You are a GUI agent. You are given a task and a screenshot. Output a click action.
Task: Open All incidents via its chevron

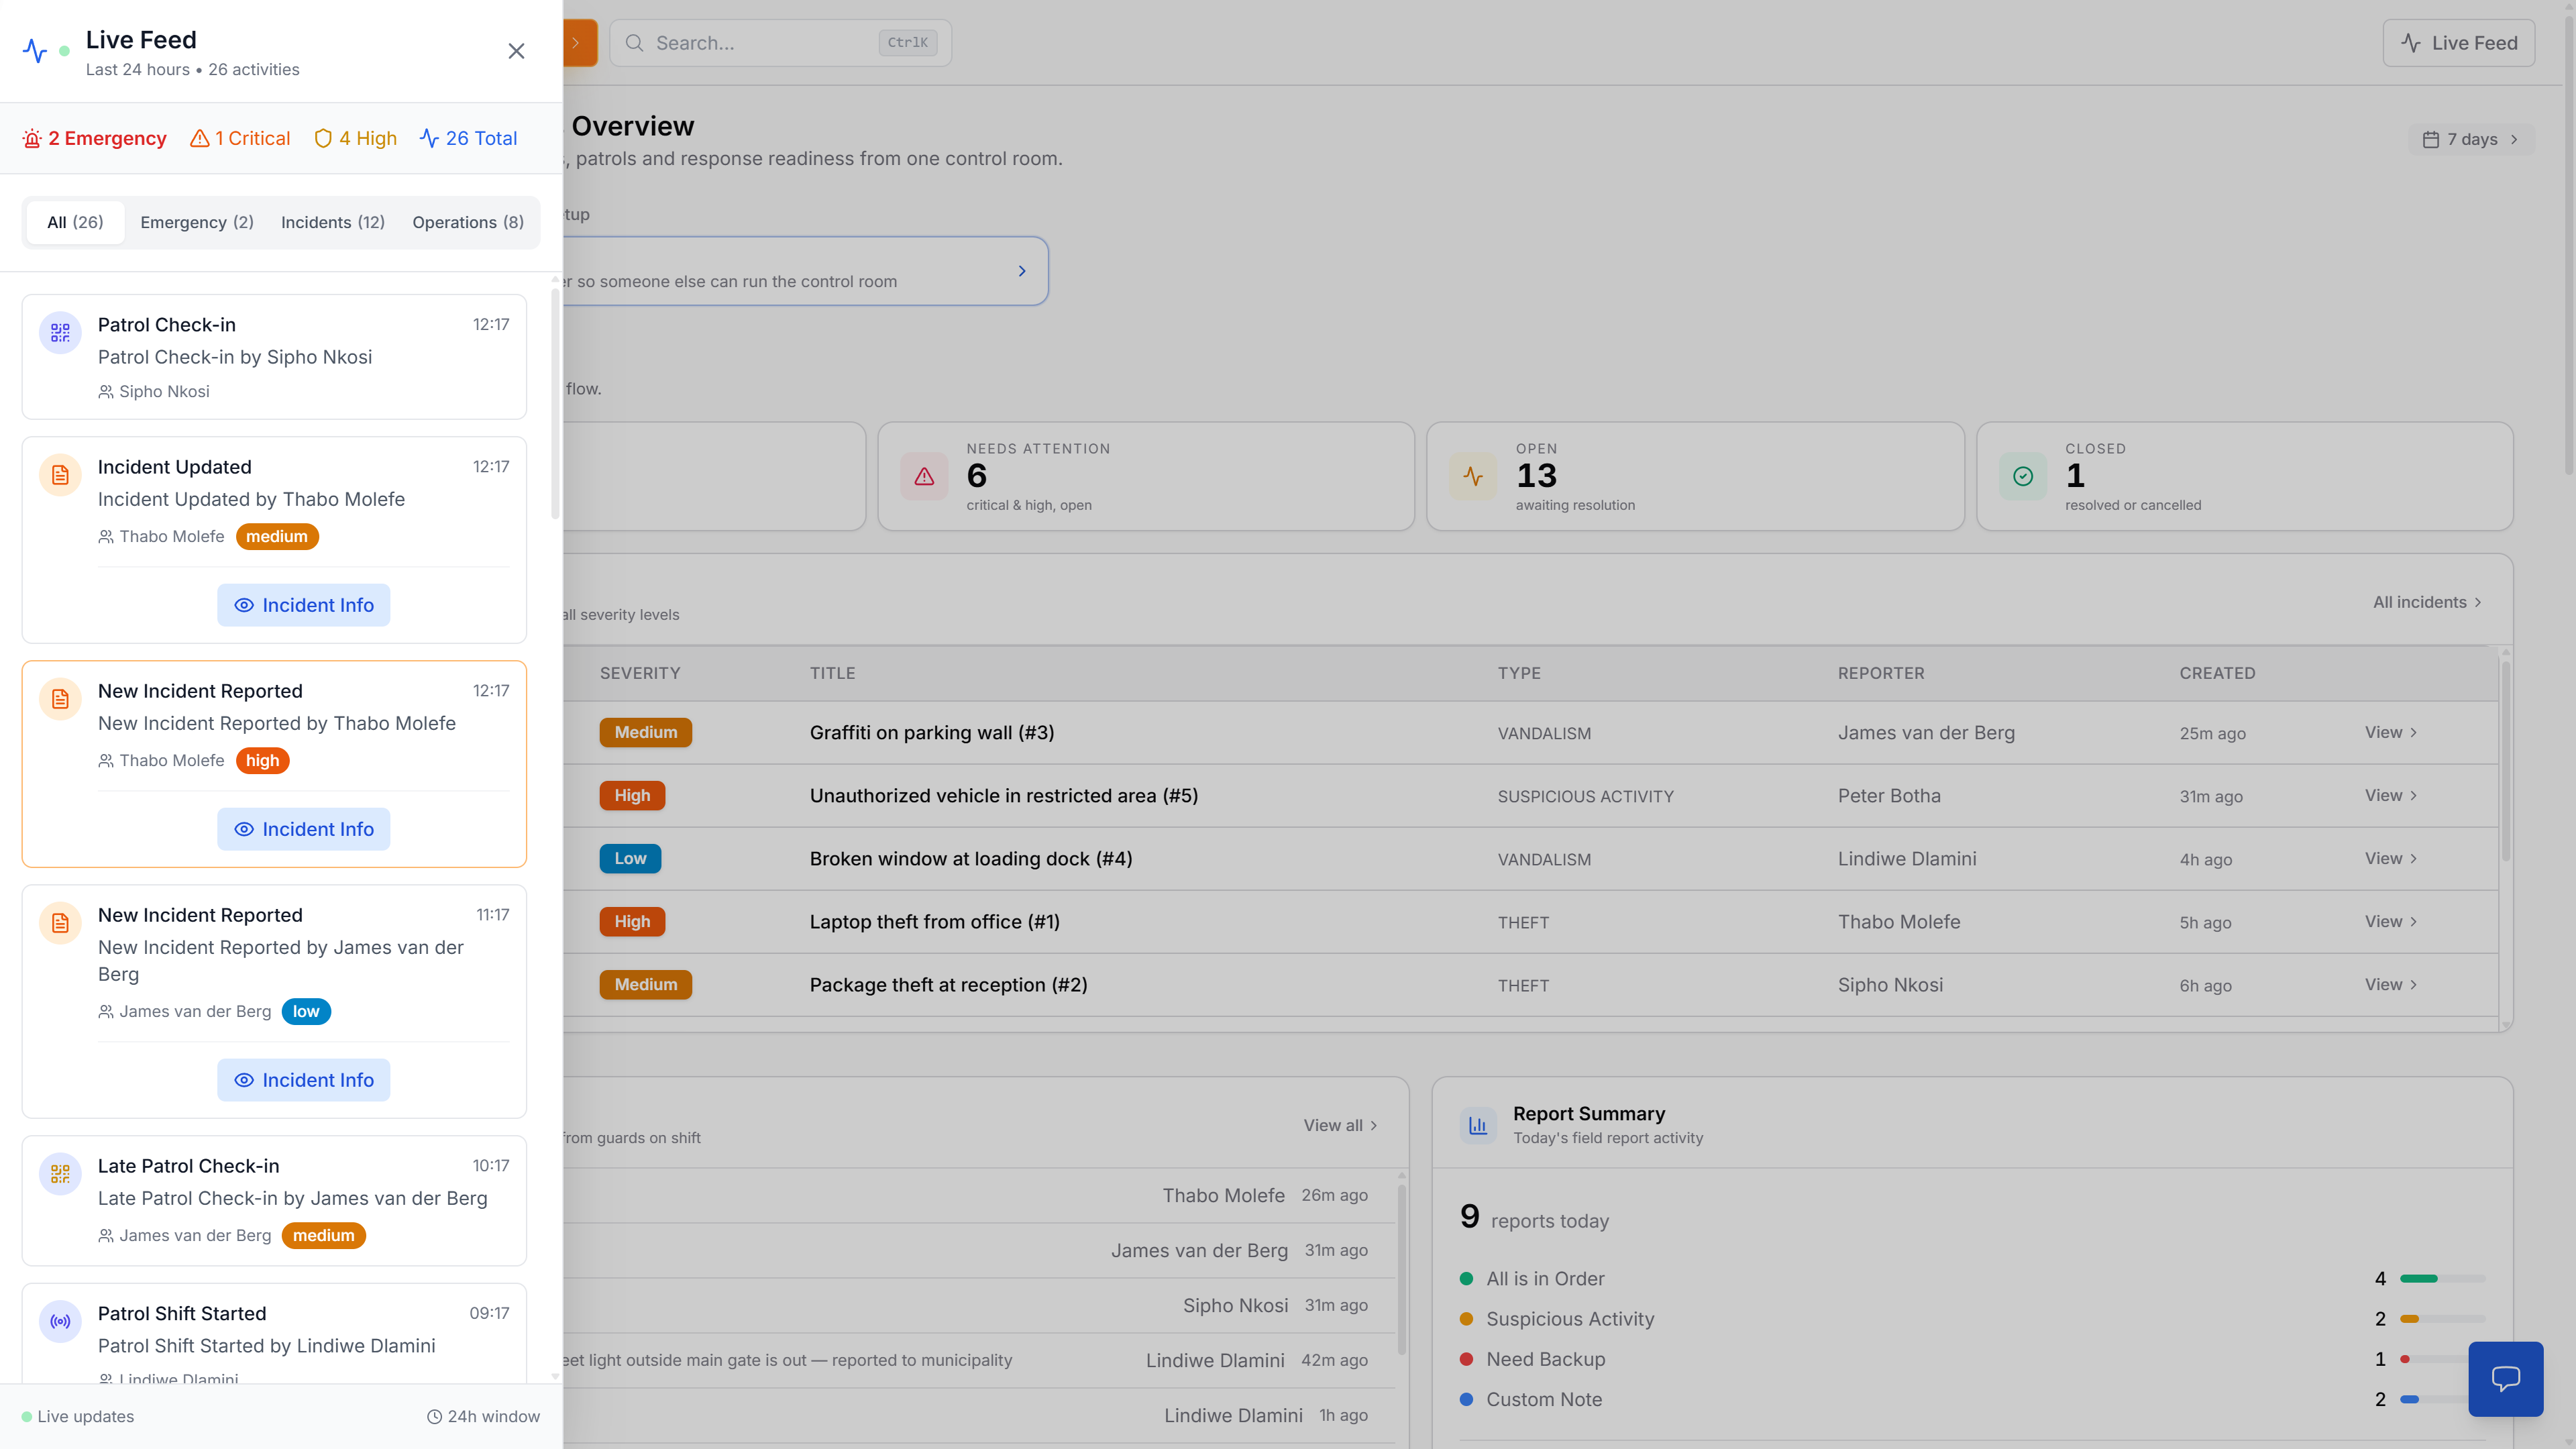(2478, 602)
